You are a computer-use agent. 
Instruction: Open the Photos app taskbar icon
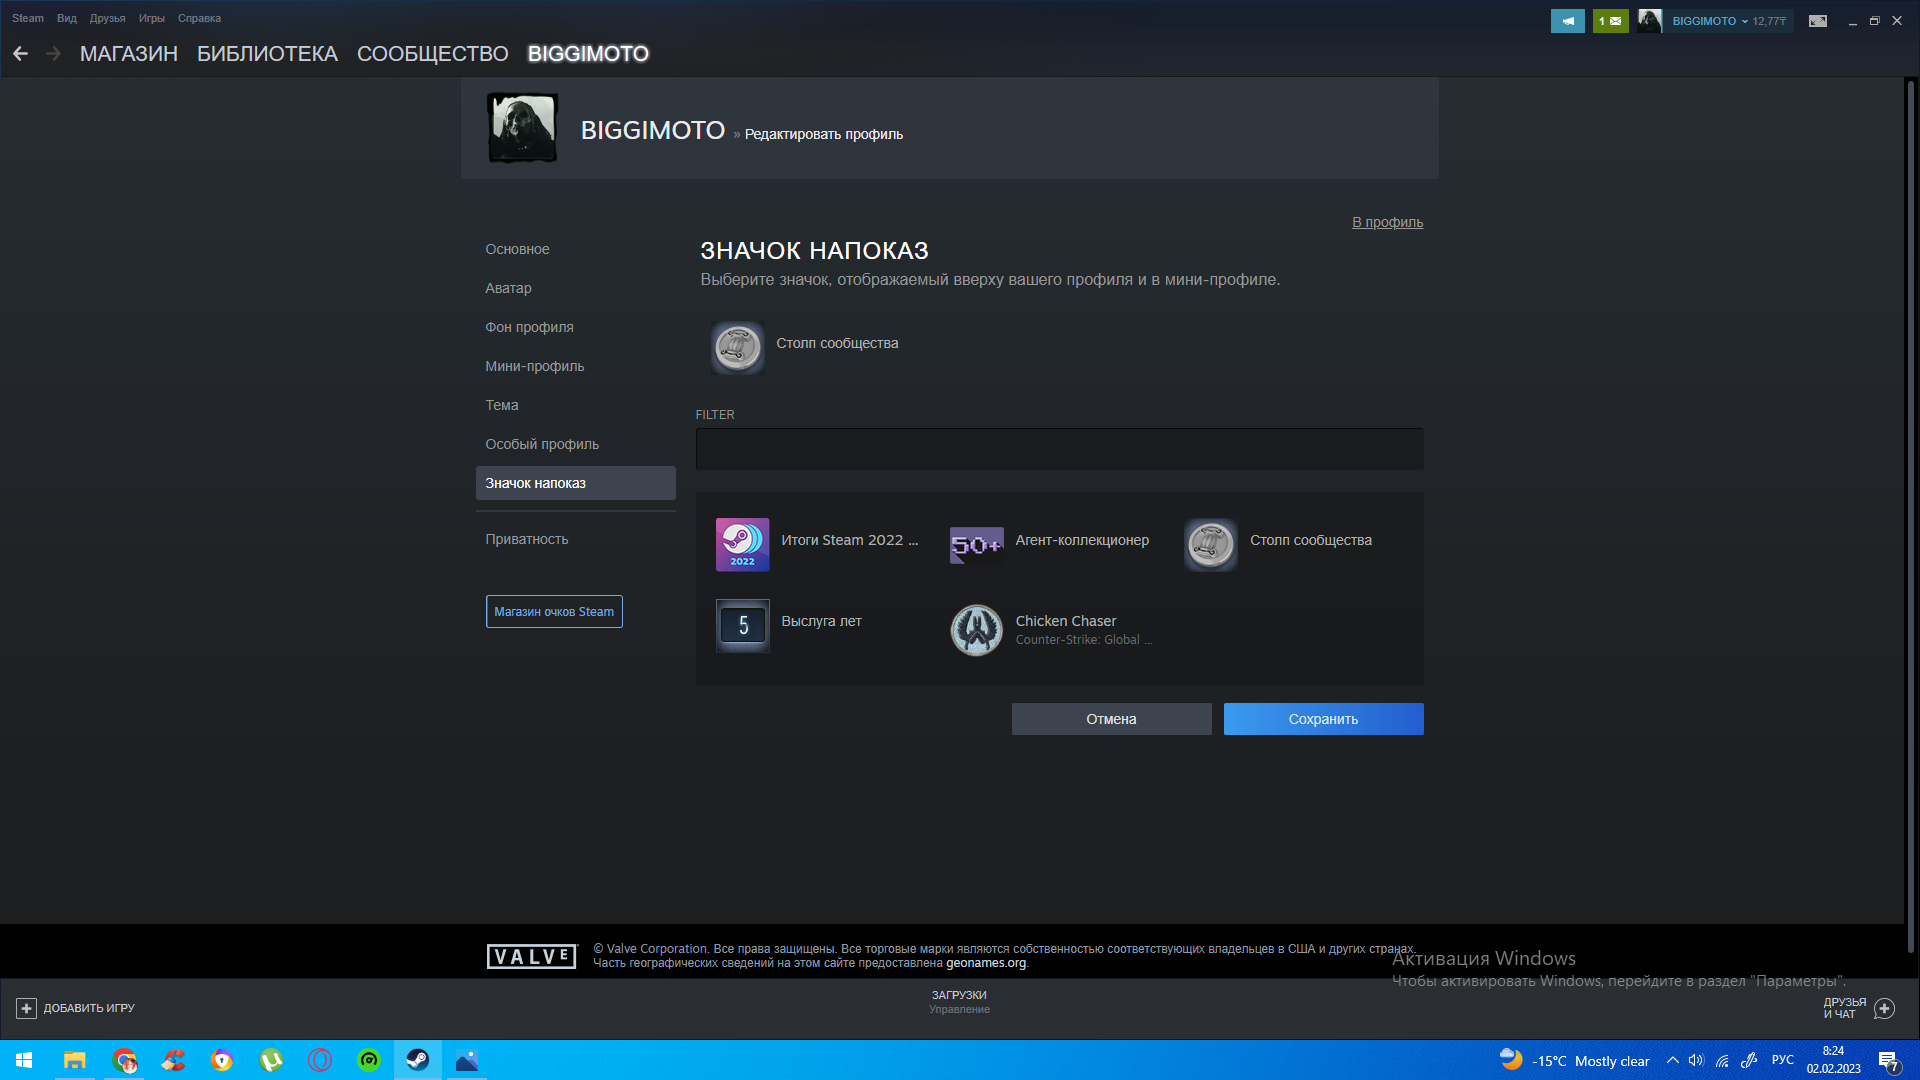[467, 1060]
